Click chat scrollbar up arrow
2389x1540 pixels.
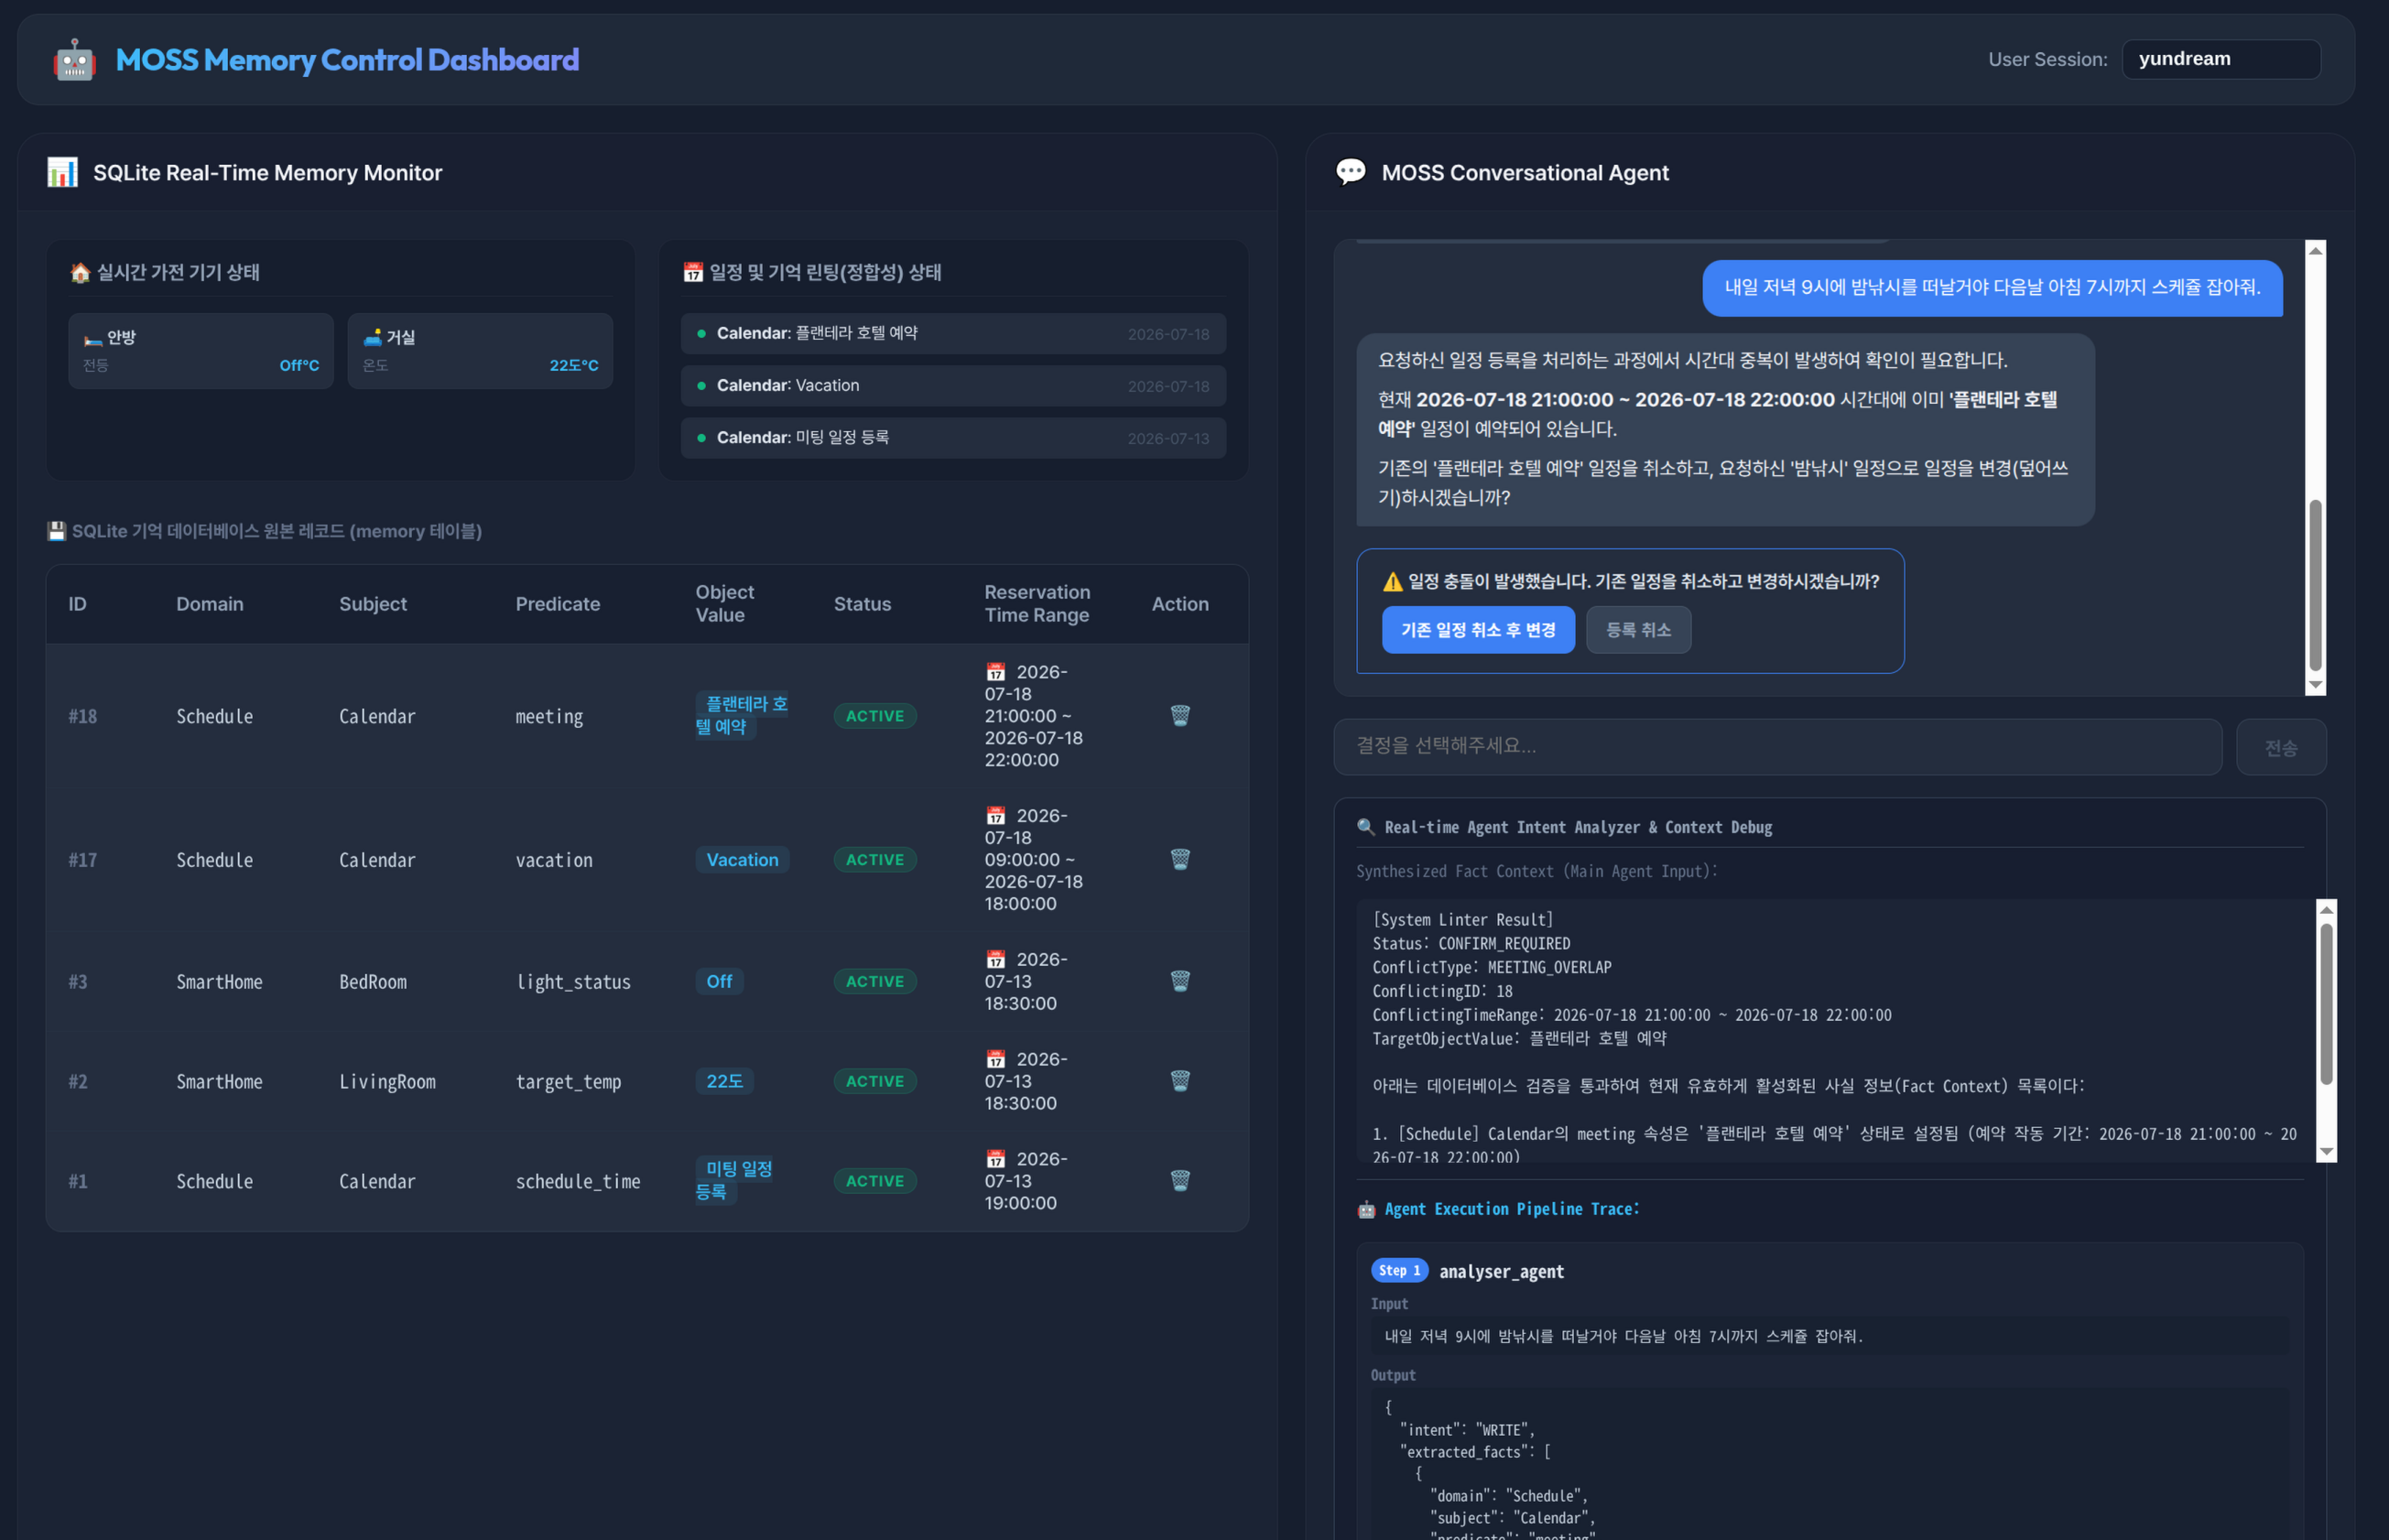pyautogui.click(x=2315, y=250)
